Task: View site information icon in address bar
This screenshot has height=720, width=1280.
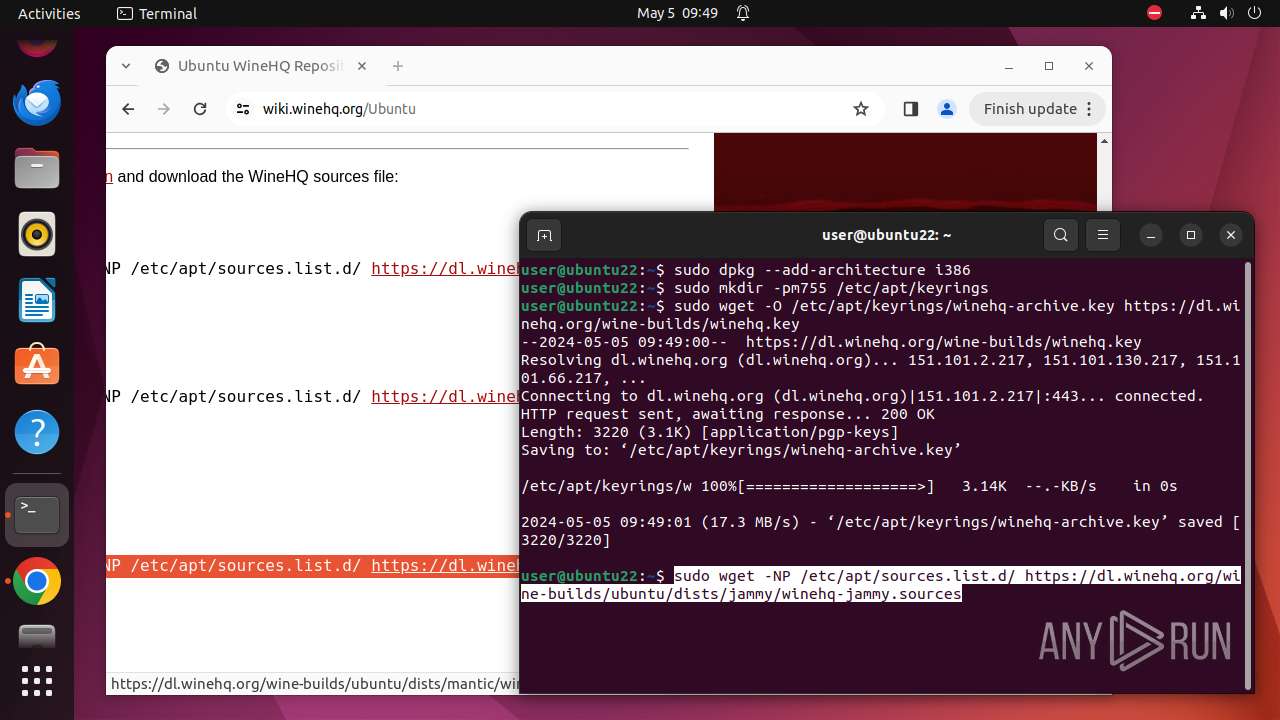Action: 243,109
